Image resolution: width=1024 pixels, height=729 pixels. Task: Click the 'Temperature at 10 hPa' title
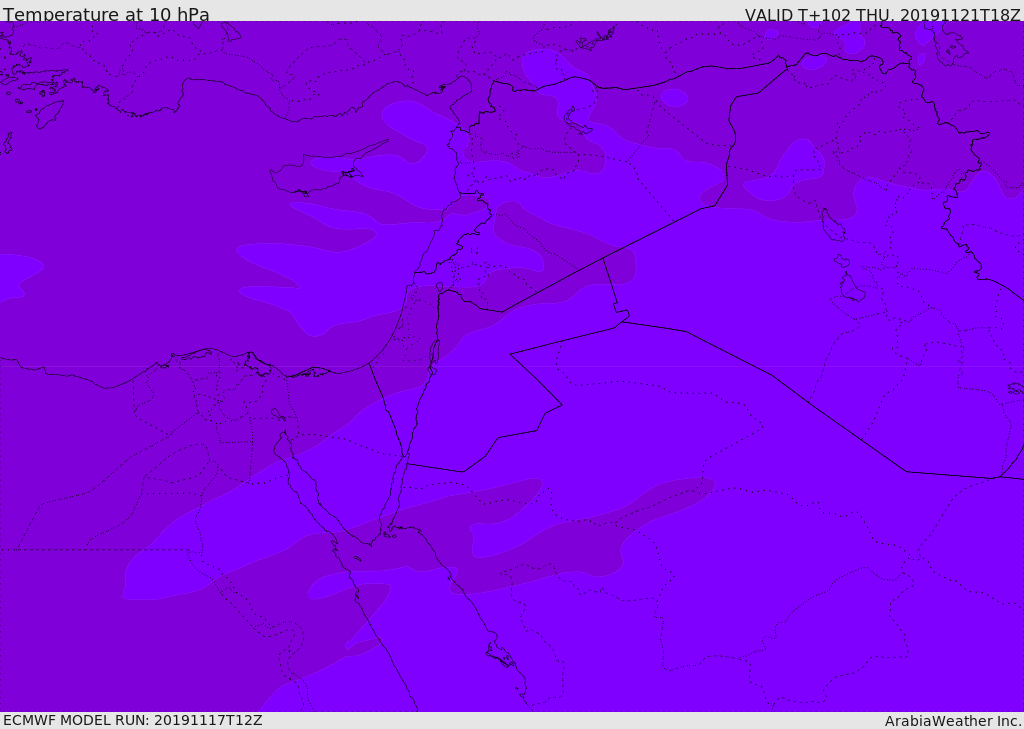point(106,14)
